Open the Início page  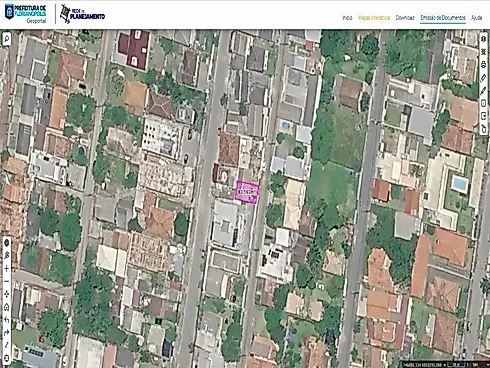click(x=347, y=18)
